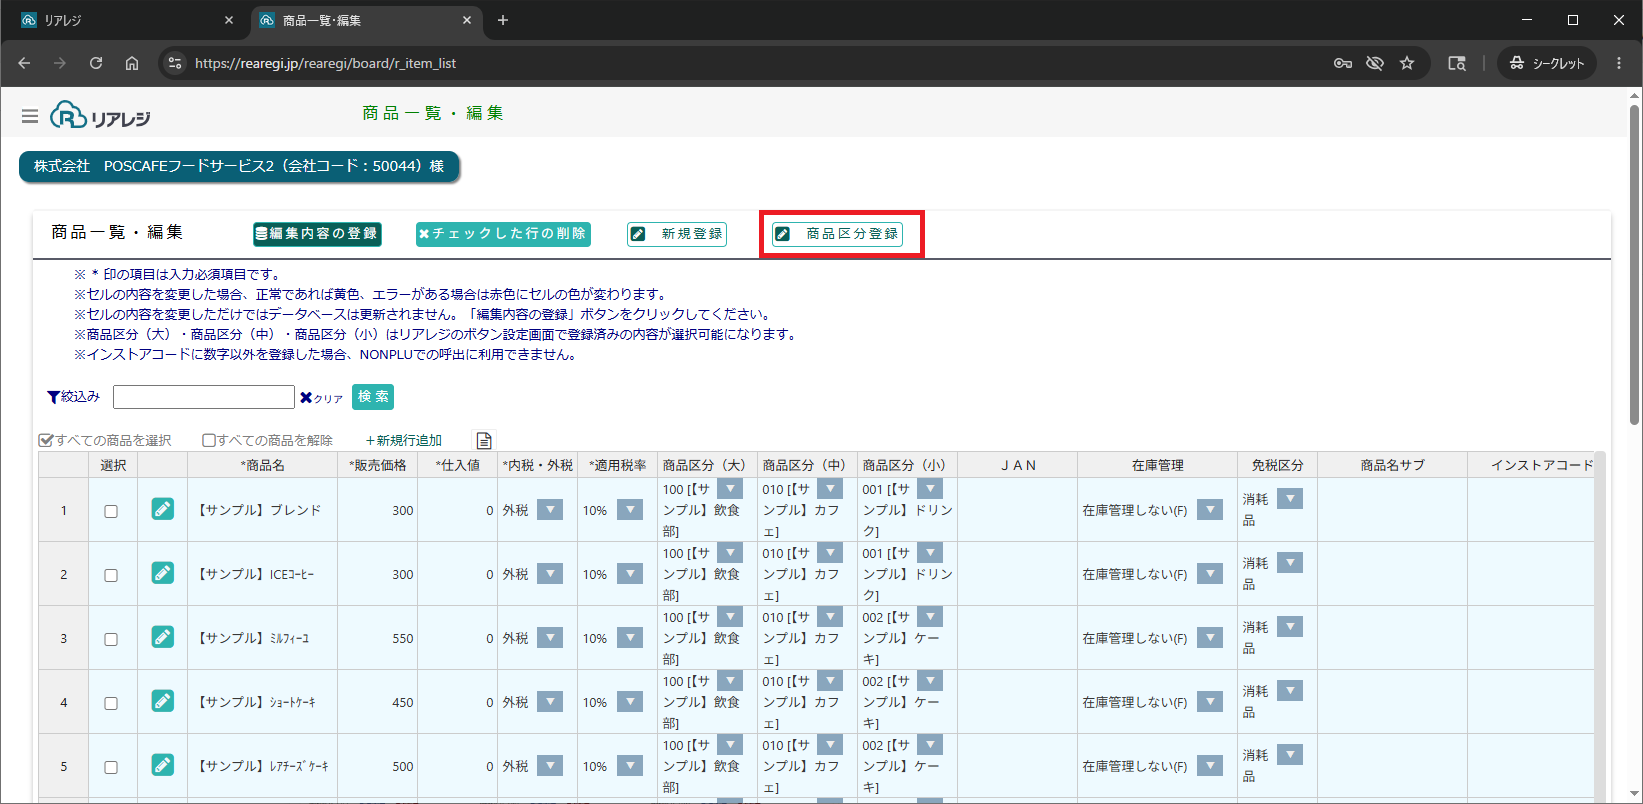This screenshot has height=804, width=1643.
Task: Expand 商品区分(中) dropdown on row 3
Action: (830, 616)
